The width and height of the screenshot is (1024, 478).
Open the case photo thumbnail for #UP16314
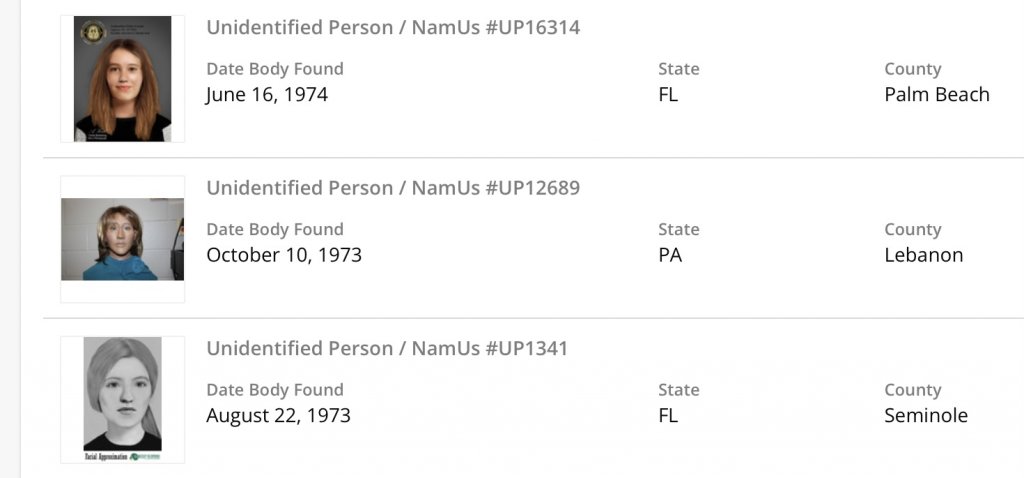point(122,79)
